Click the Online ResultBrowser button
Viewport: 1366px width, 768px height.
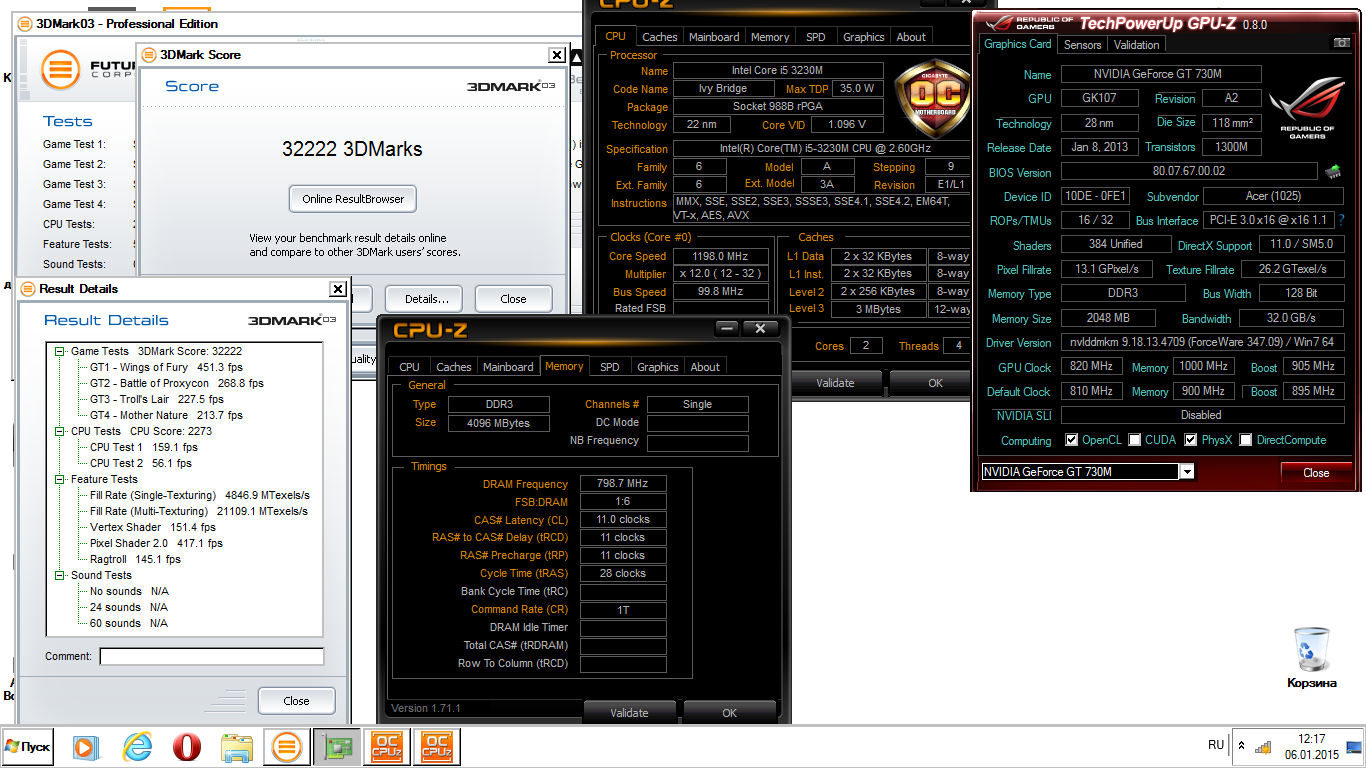pyautogui.click(x=353, y=199)
